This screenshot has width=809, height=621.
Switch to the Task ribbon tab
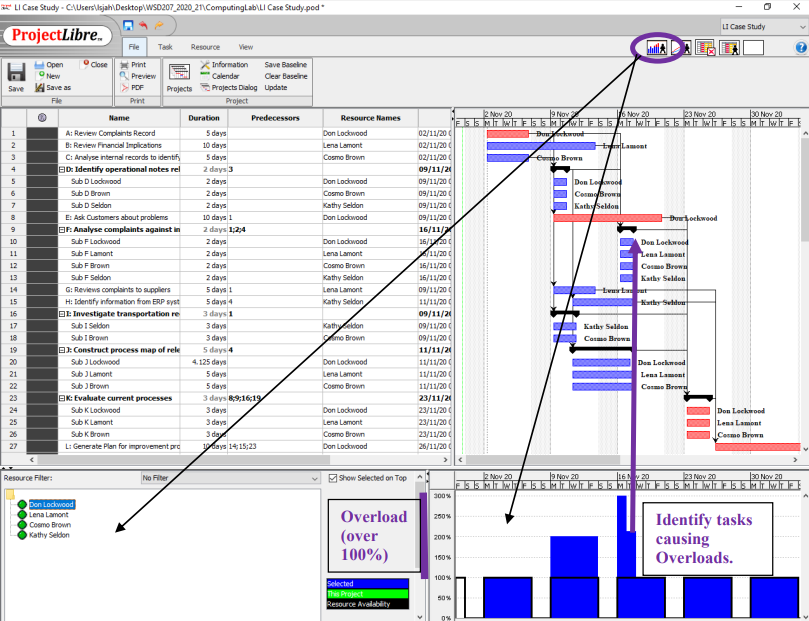(x=165, y=47)
